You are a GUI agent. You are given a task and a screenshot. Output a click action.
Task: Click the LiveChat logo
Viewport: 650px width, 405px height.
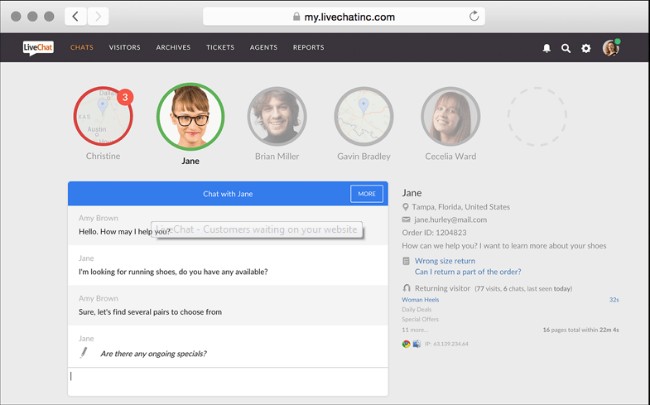[x=38, y=48]
